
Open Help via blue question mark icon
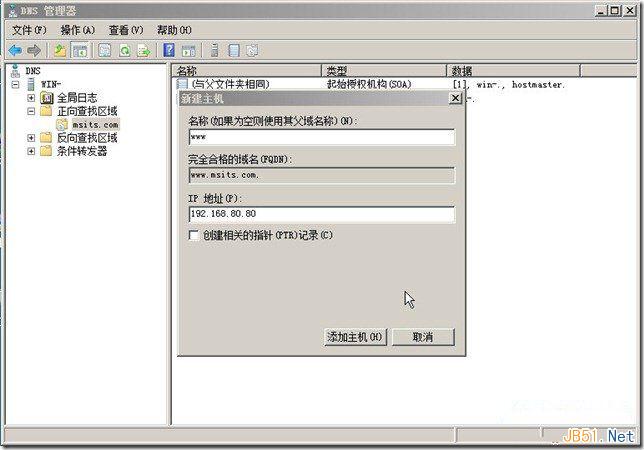tap(169, 50)
